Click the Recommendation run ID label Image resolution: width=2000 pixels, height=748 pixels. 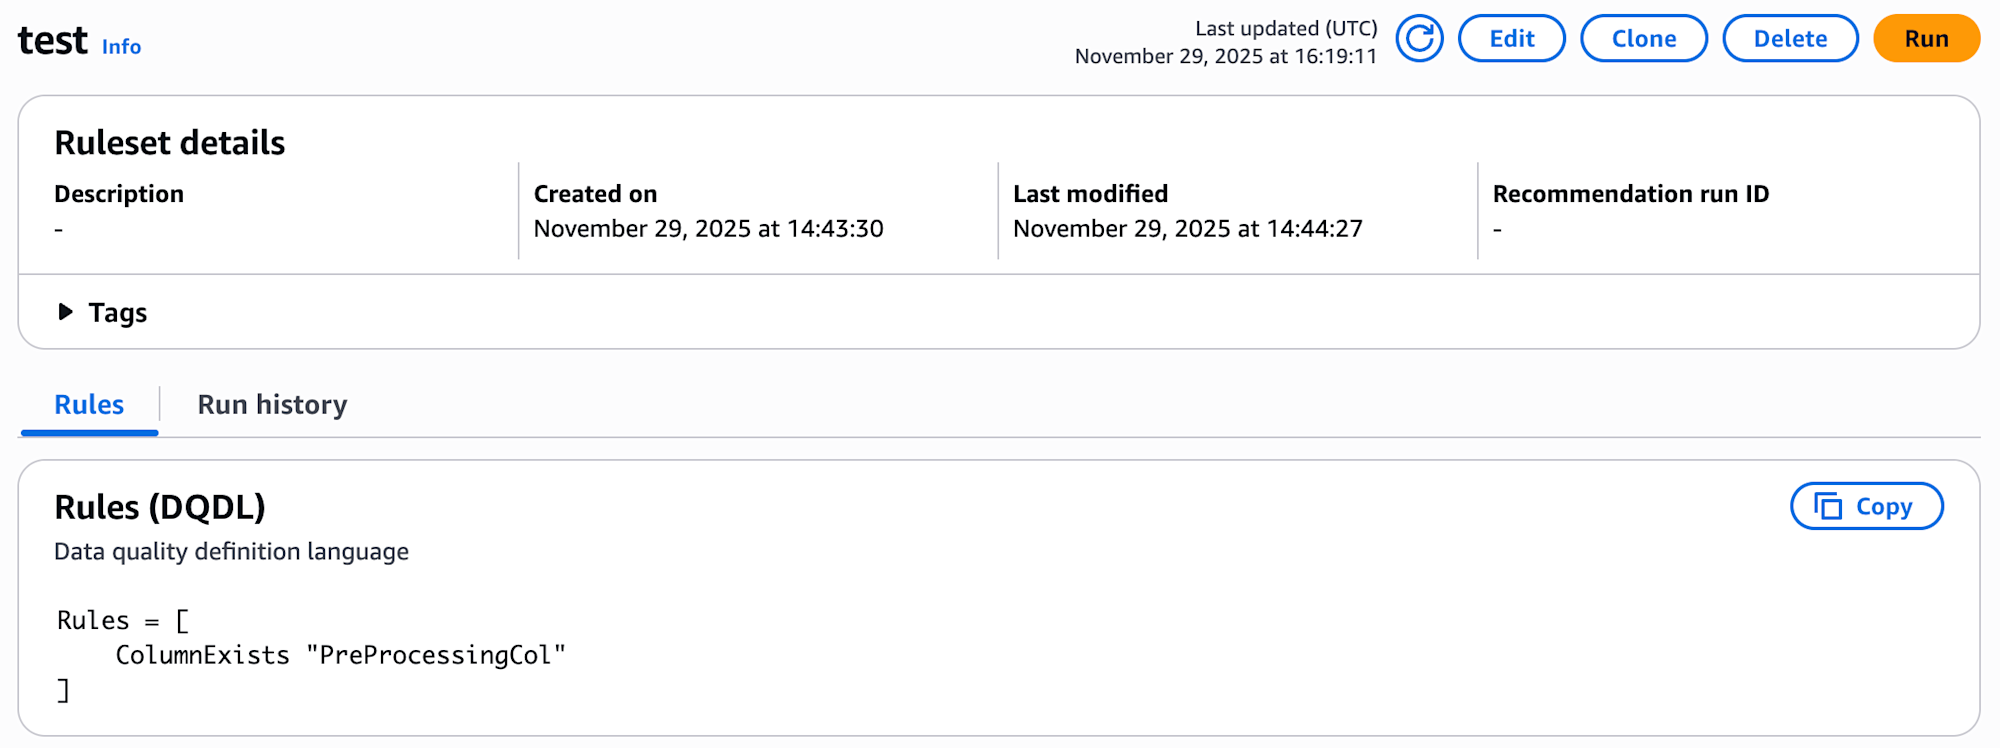(x=1630, y=194)
